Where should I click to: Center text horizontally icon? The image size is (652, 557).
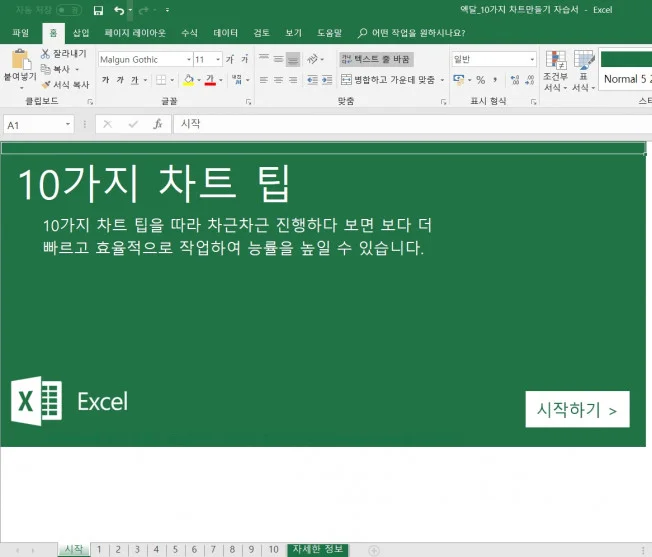278,80
